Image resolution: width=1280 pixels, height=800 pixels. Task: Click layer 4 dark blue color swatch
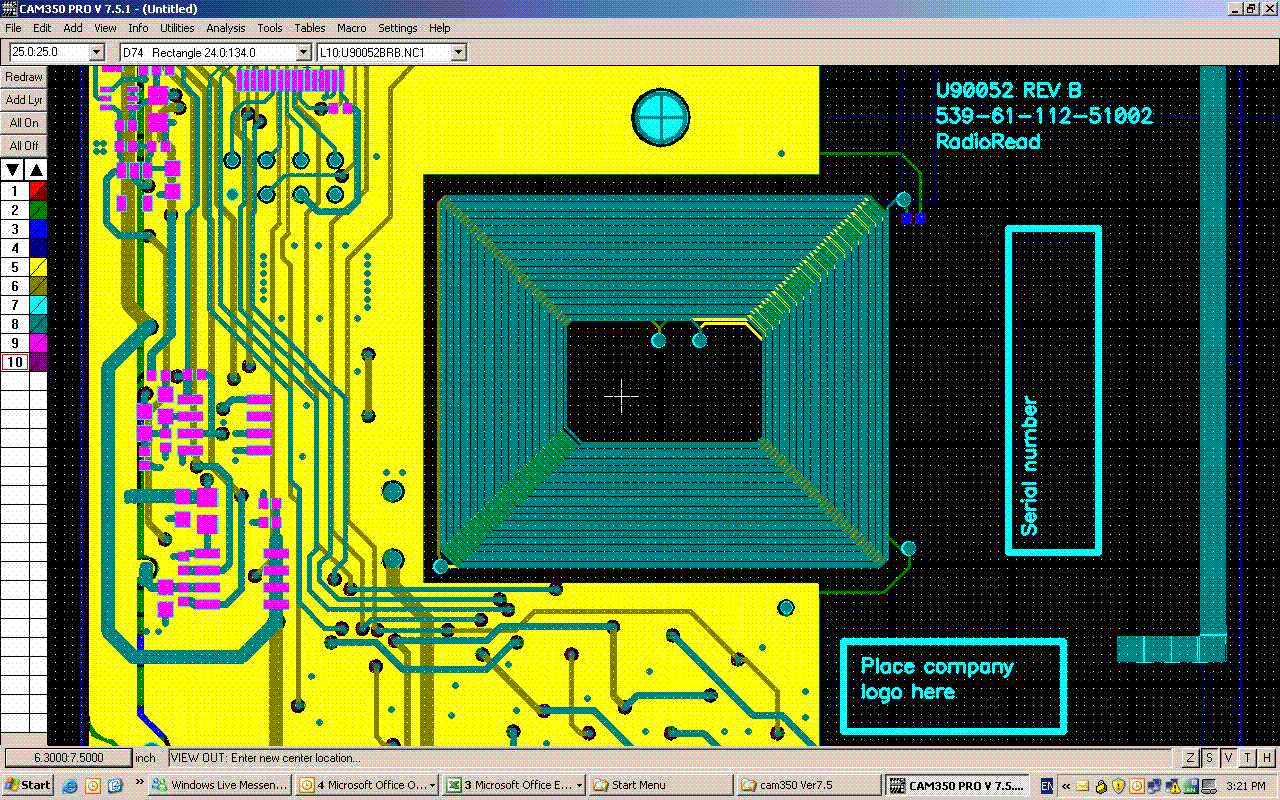38,248
